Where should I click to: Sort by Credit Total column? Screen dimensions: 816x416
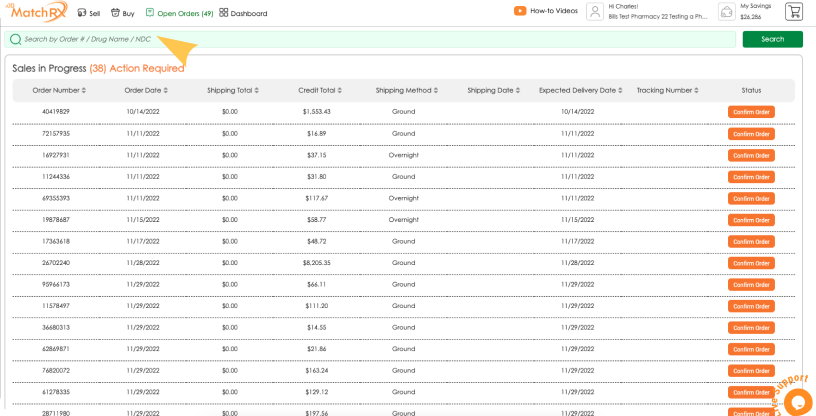pos(320,90)
